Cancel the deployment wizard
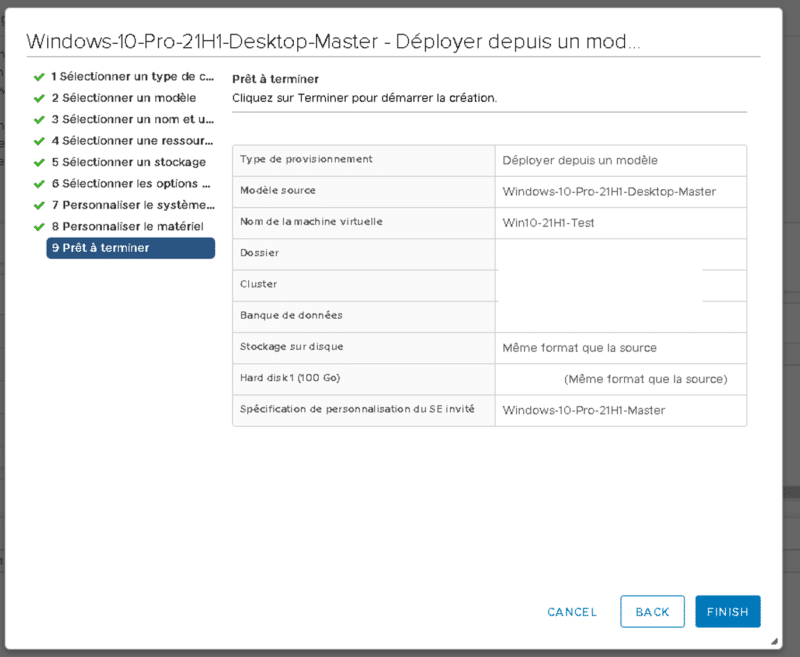 pos(572,612)
